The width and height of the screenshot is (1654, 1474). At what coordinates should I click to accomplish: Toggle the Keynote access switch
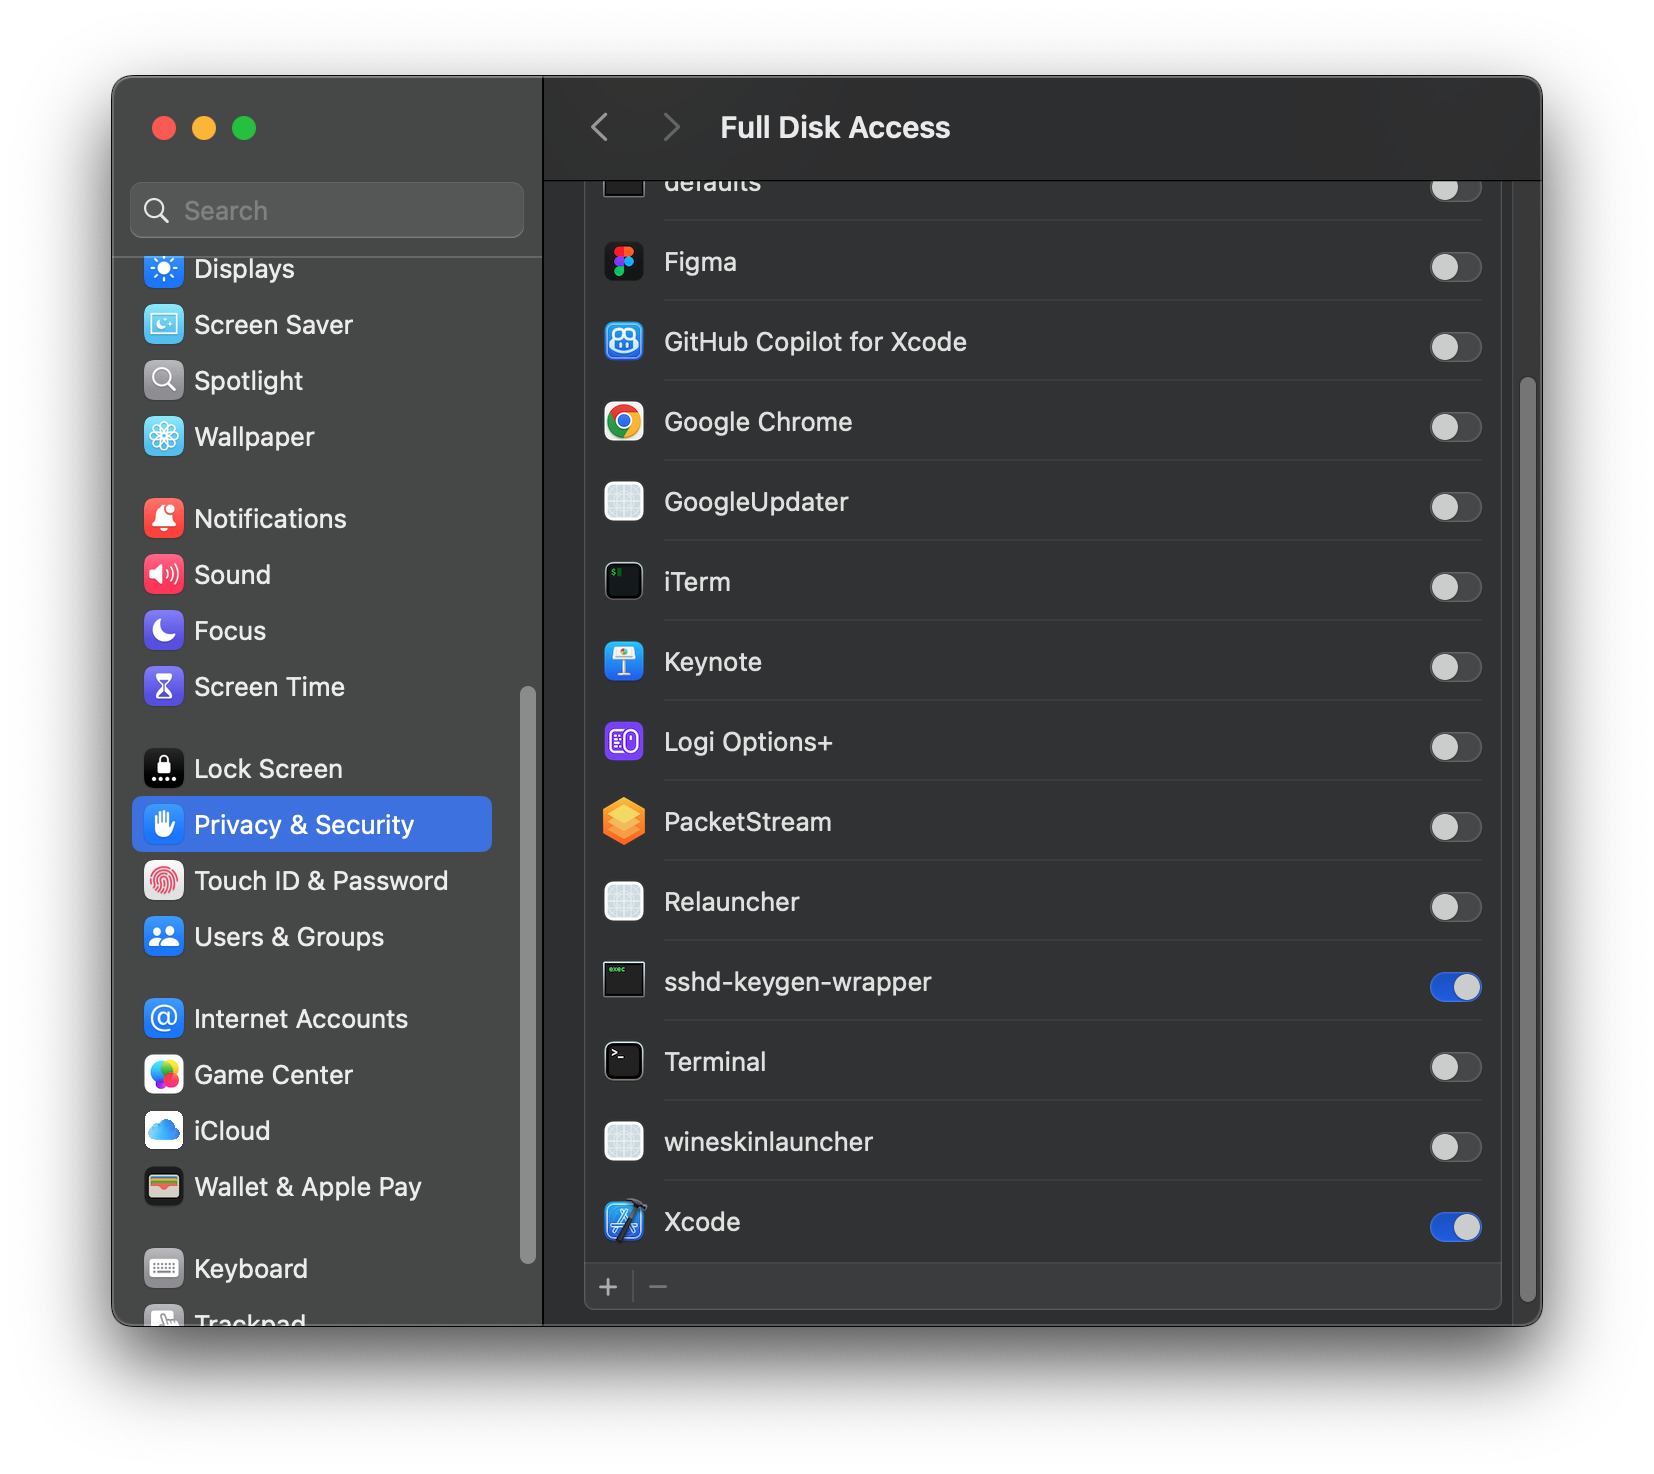pos(1455,667)
